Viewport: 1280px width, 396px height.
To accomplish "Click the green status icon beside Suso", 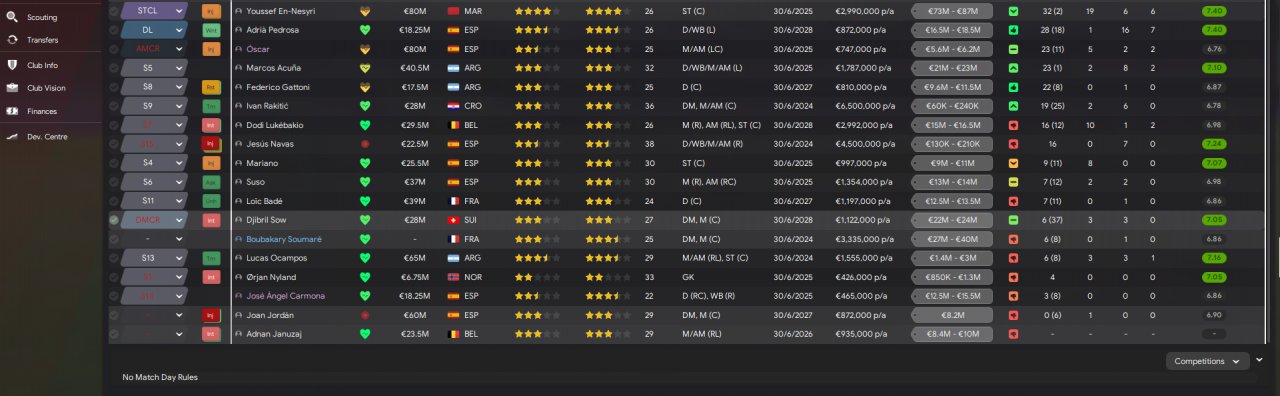I will tap(211, 182).
